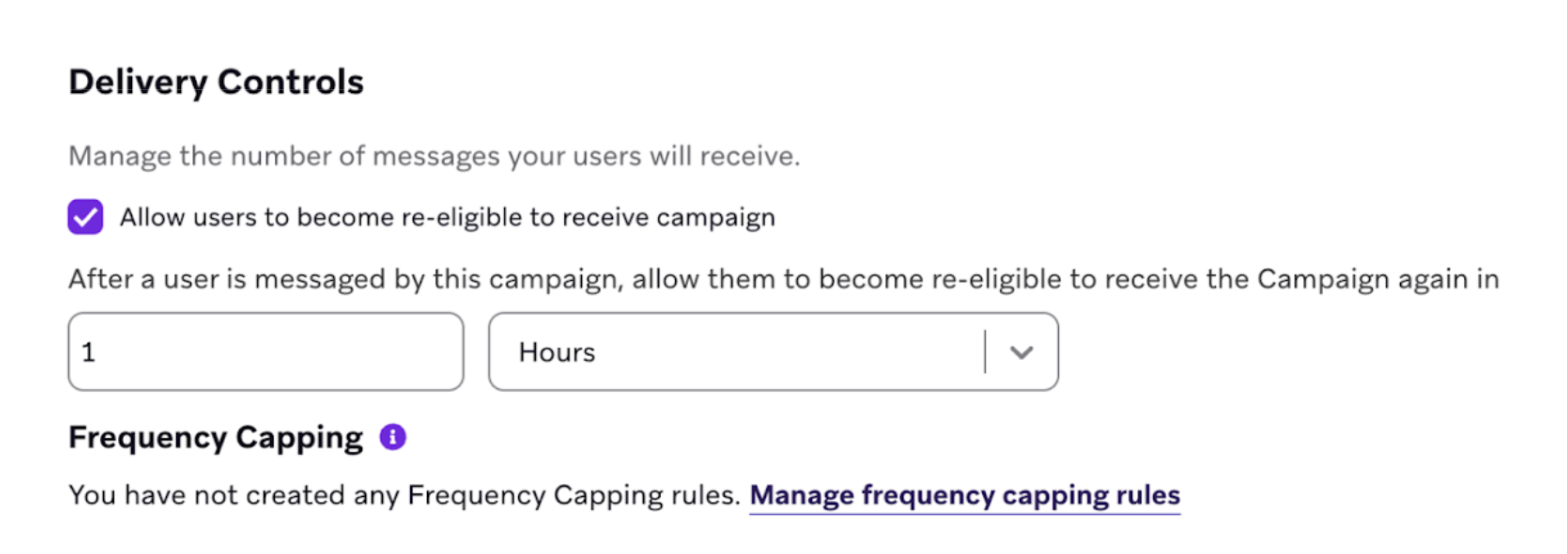This screenshot has width=1567, height=554.
Task: Click 'Manage the number of messages' description
Action: 433,158
